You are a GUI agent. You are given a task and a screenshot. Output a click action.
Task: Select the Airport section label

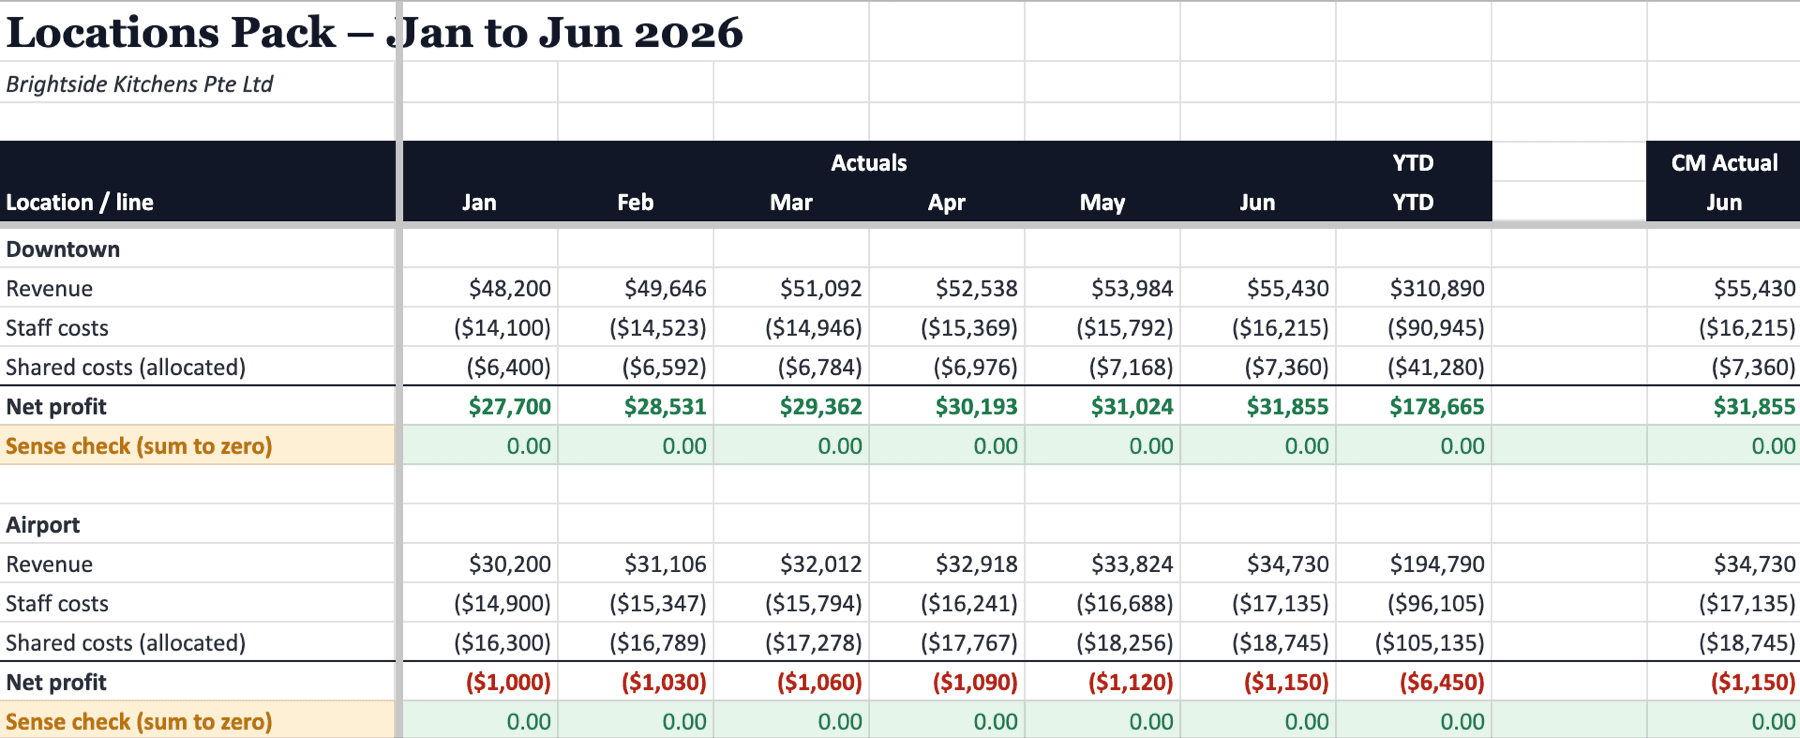point(43,525)
